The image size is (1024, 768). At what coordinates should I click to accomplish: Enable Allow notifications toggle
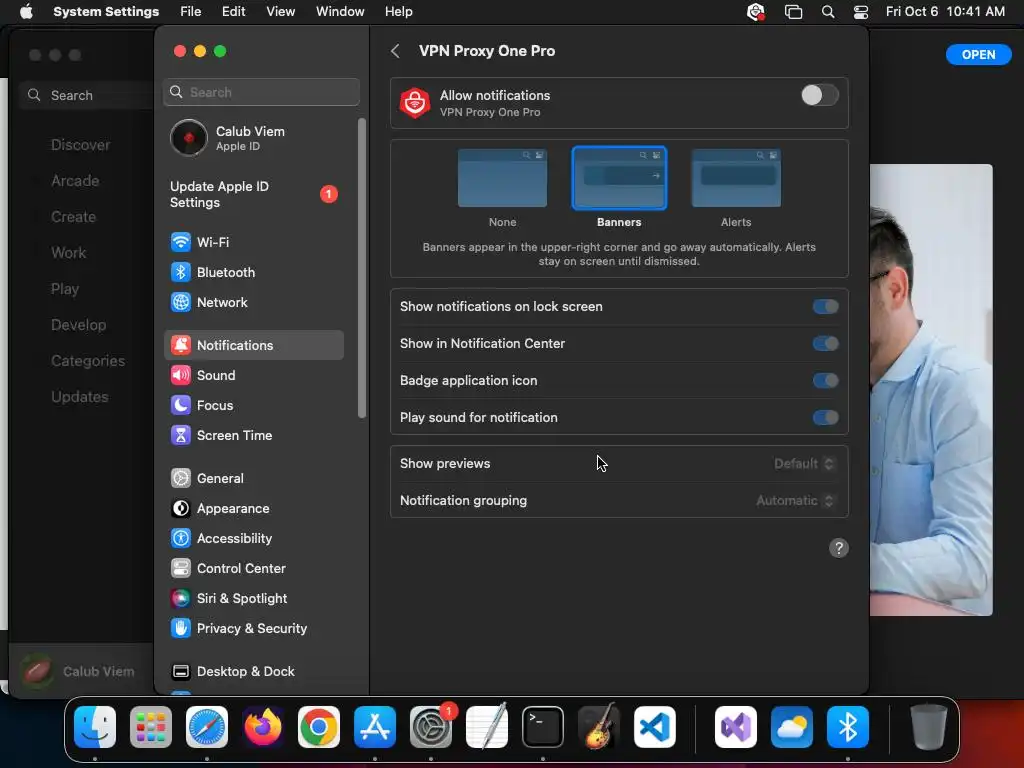(x=820, y=95)
